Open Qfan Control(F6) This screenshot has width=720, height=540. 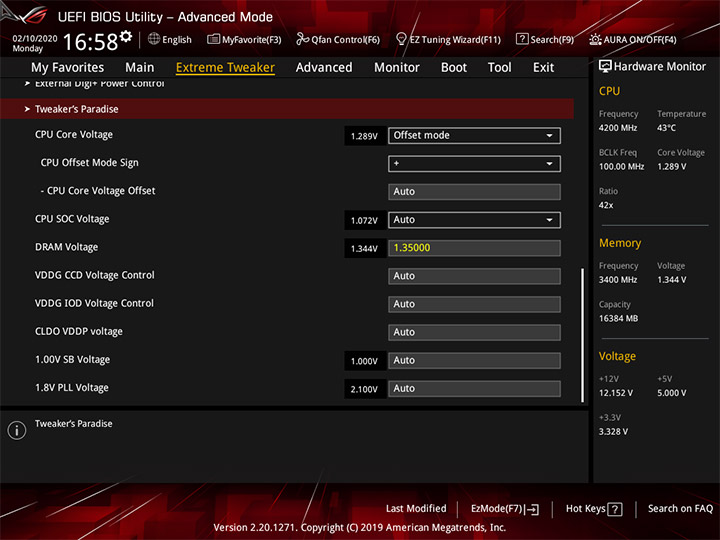point(338,39)
